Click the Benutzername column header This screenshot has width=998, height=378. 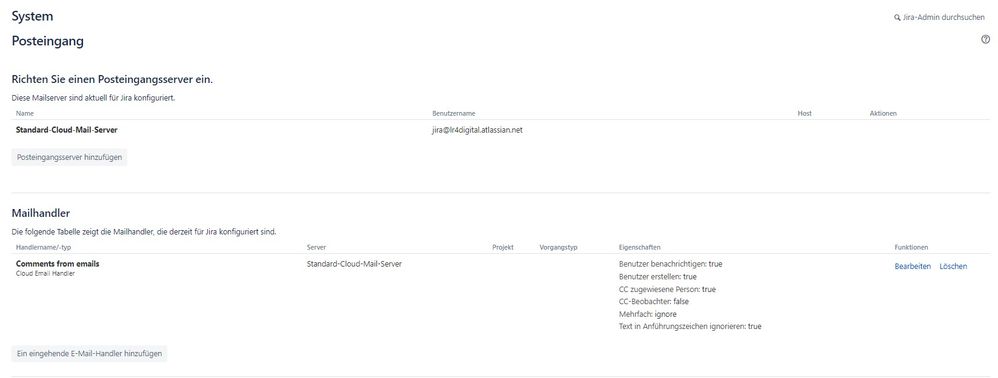(454, 113)
